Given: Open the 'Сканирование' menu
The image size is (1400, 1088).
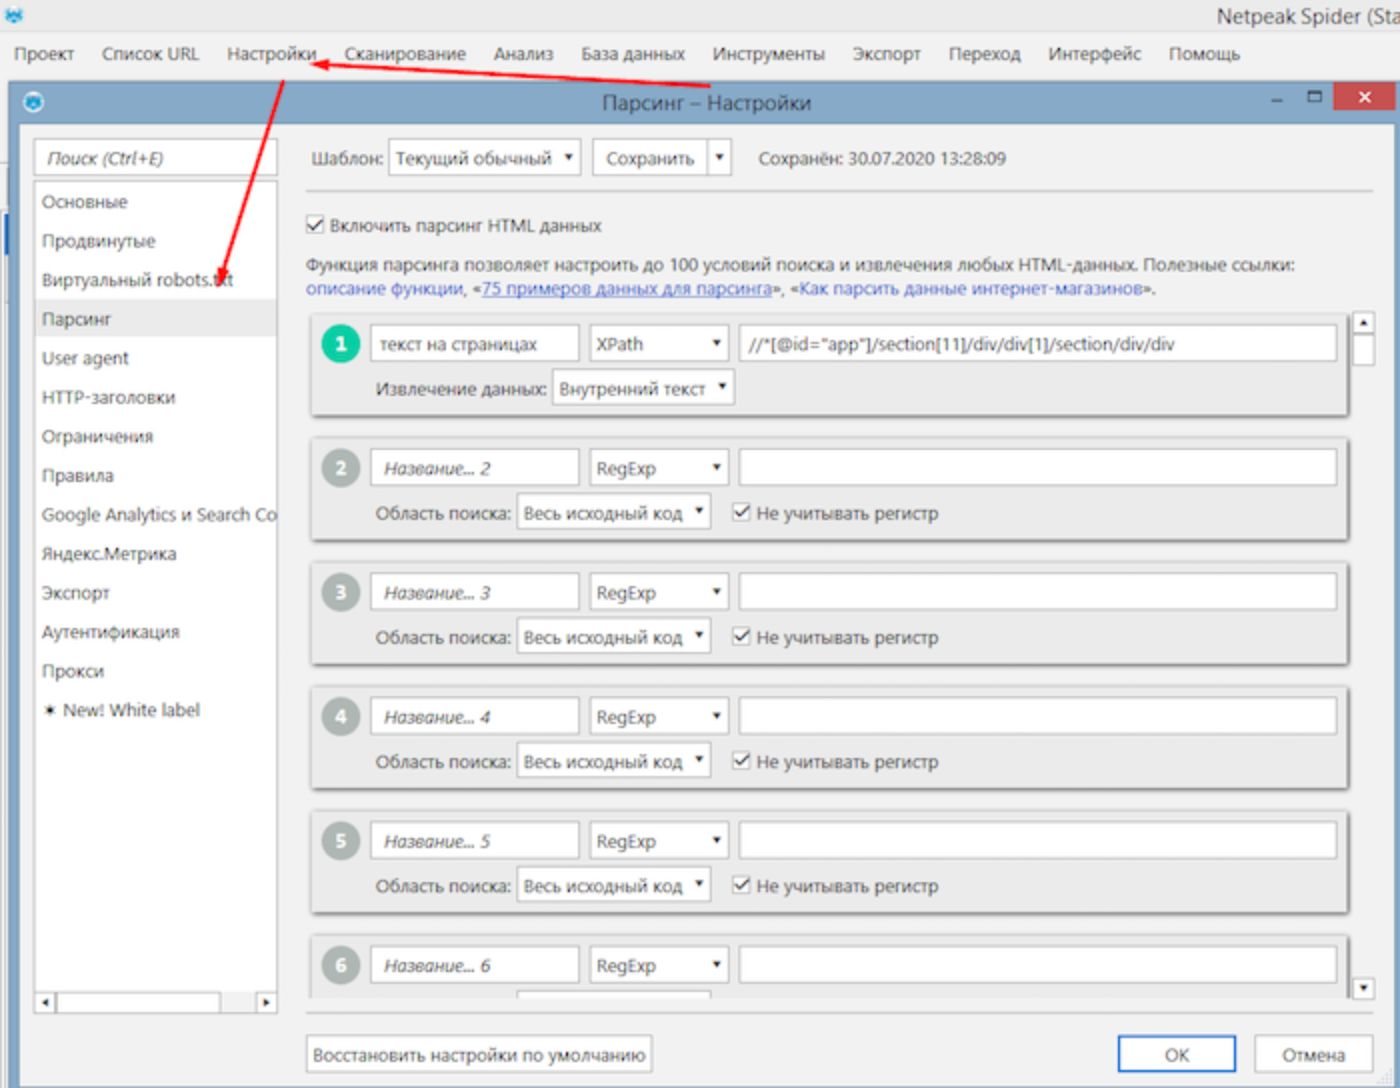Looking at the screenshot, I should (405, 54).
